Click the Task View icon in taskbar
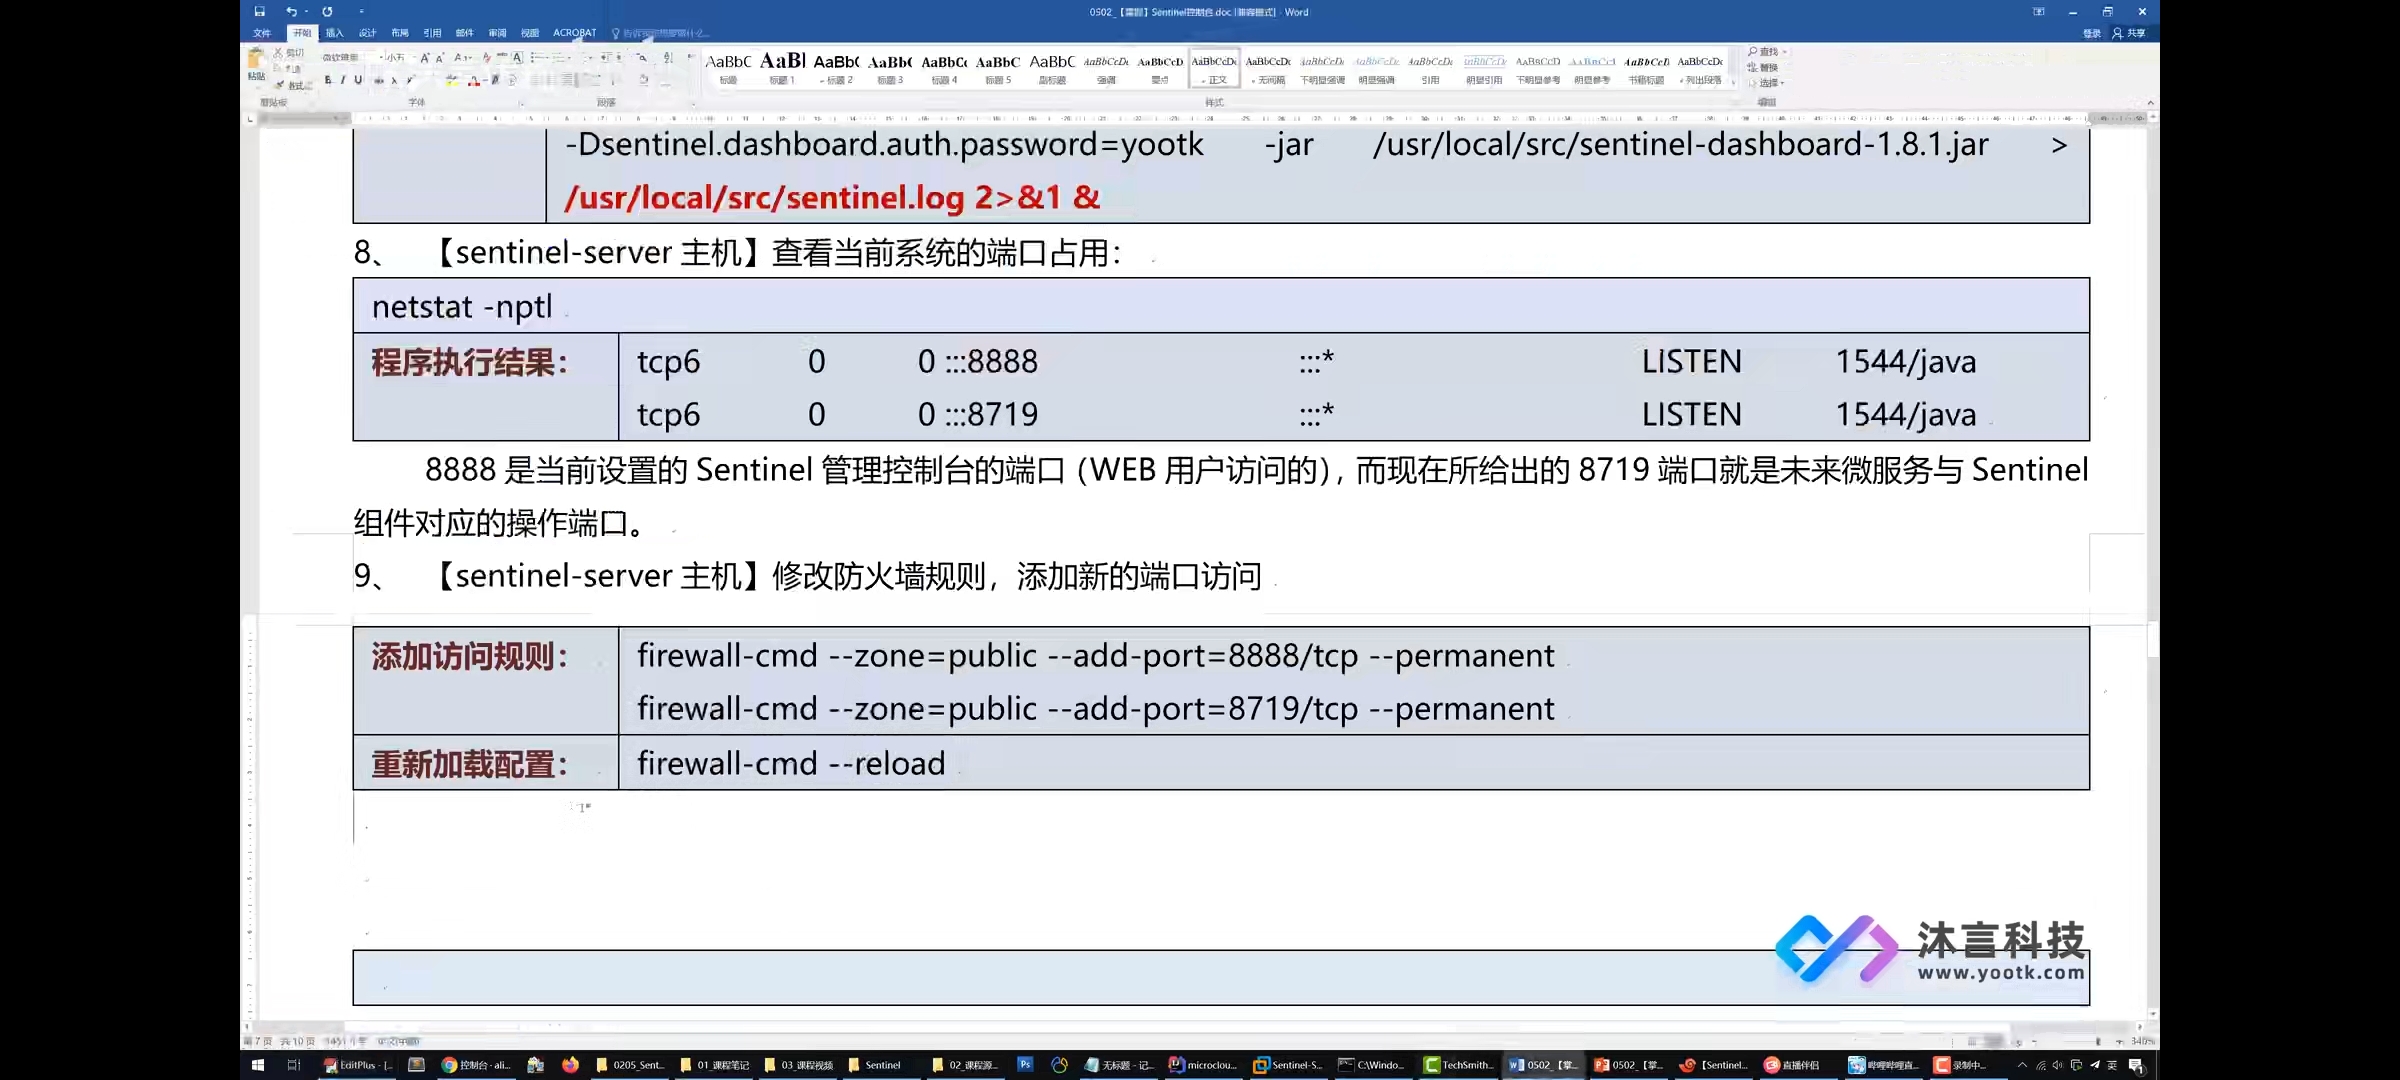Image resolution: width=2400 pixels, height=1080 pixels. click(293, 1065)
